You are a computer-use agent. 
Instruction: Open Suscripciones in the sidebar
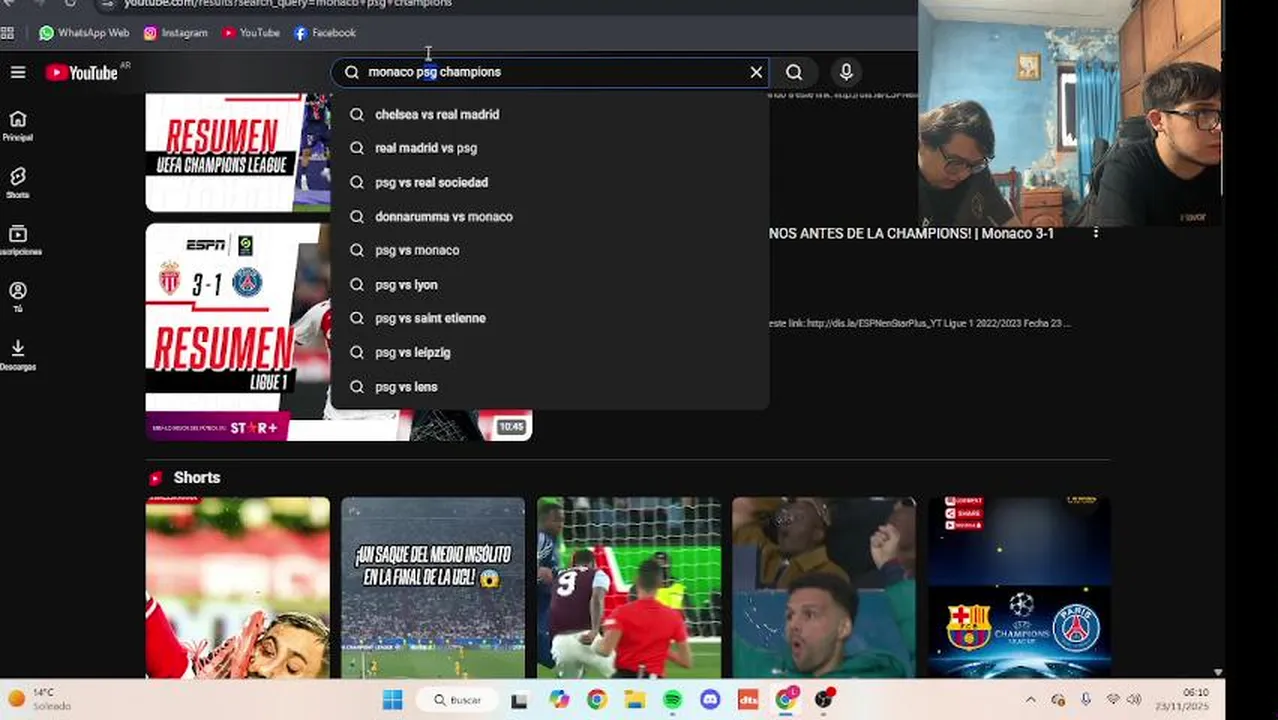tap(18, 241)
